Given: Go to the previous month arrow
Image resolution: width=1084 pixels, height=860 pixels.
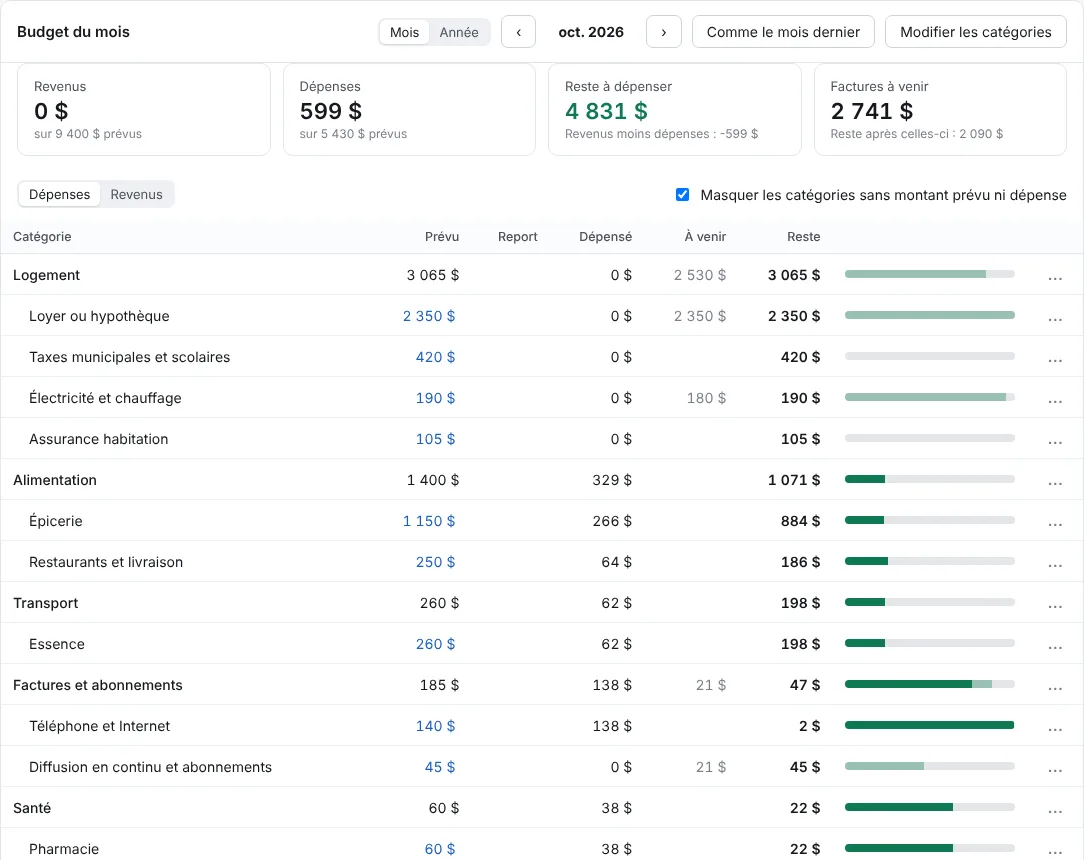Looking at the screenshot, I should pos(518,32).
